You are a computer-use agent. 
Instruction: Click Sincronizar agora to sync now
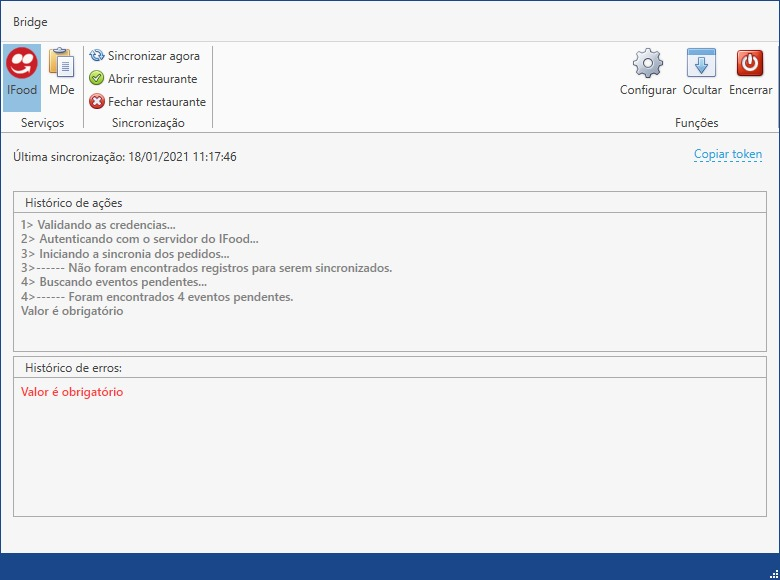(x=144, y=56)
